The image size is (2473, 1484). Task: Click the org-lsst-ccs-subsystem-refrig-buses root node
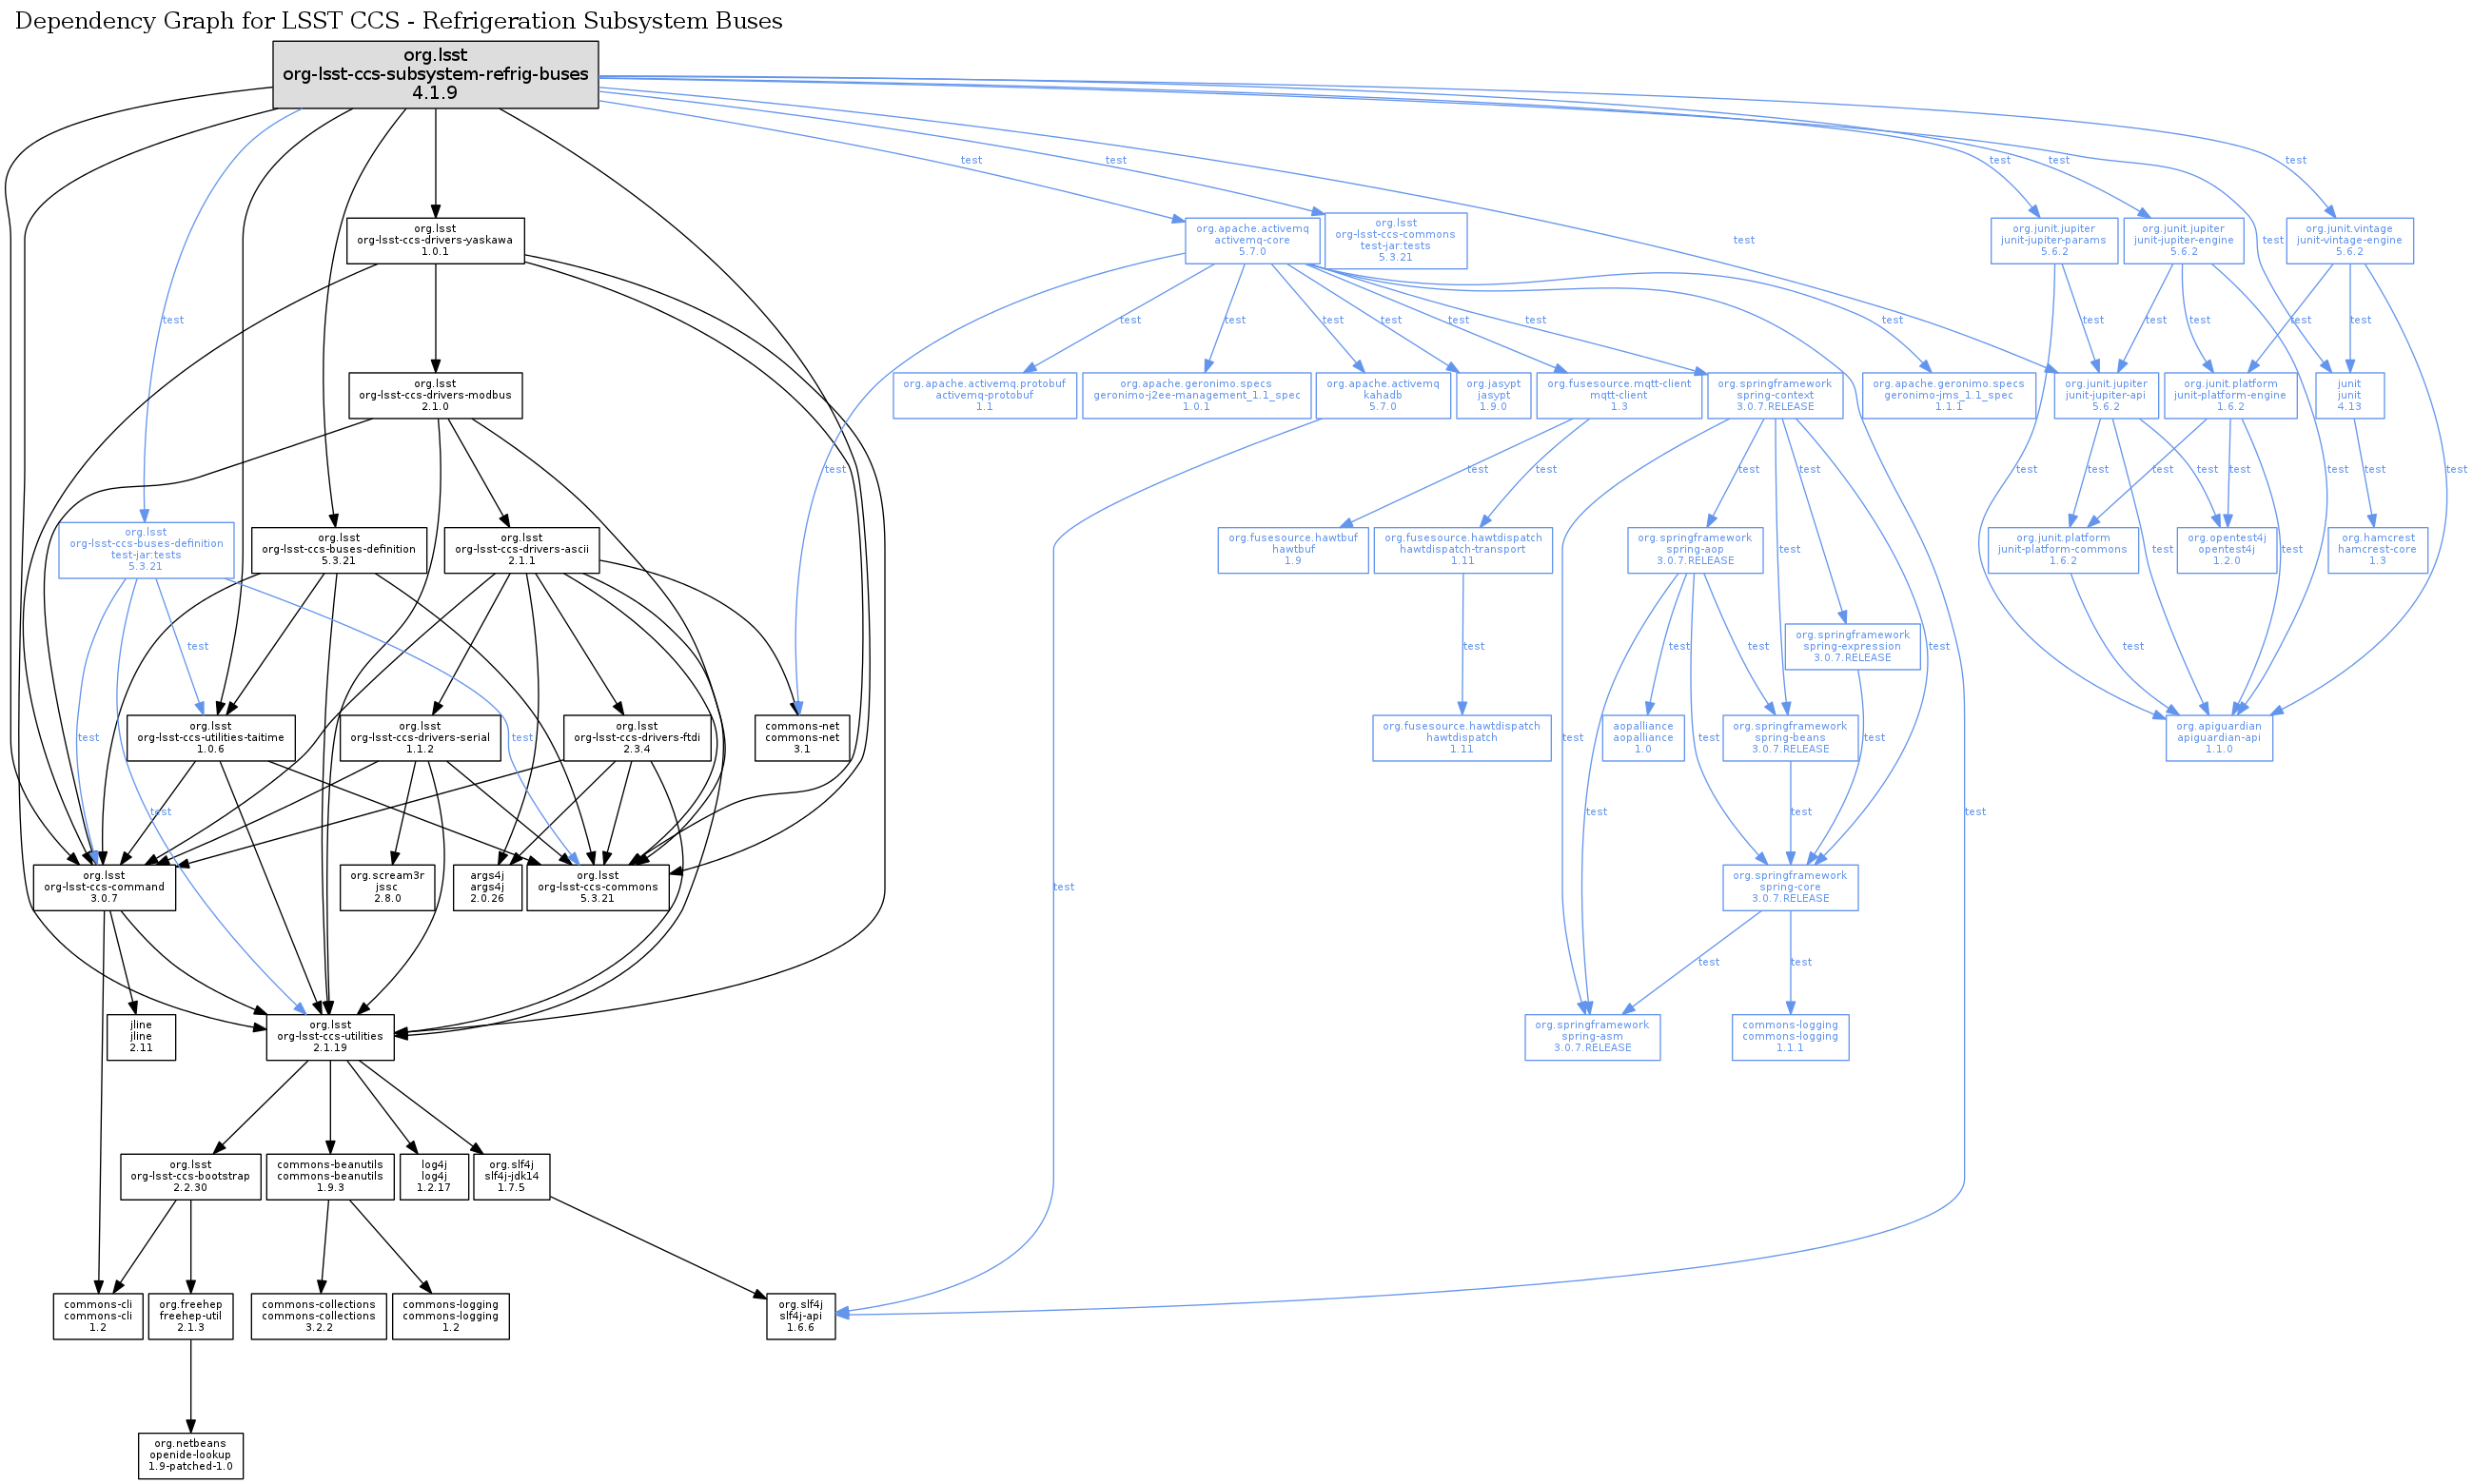435,74
